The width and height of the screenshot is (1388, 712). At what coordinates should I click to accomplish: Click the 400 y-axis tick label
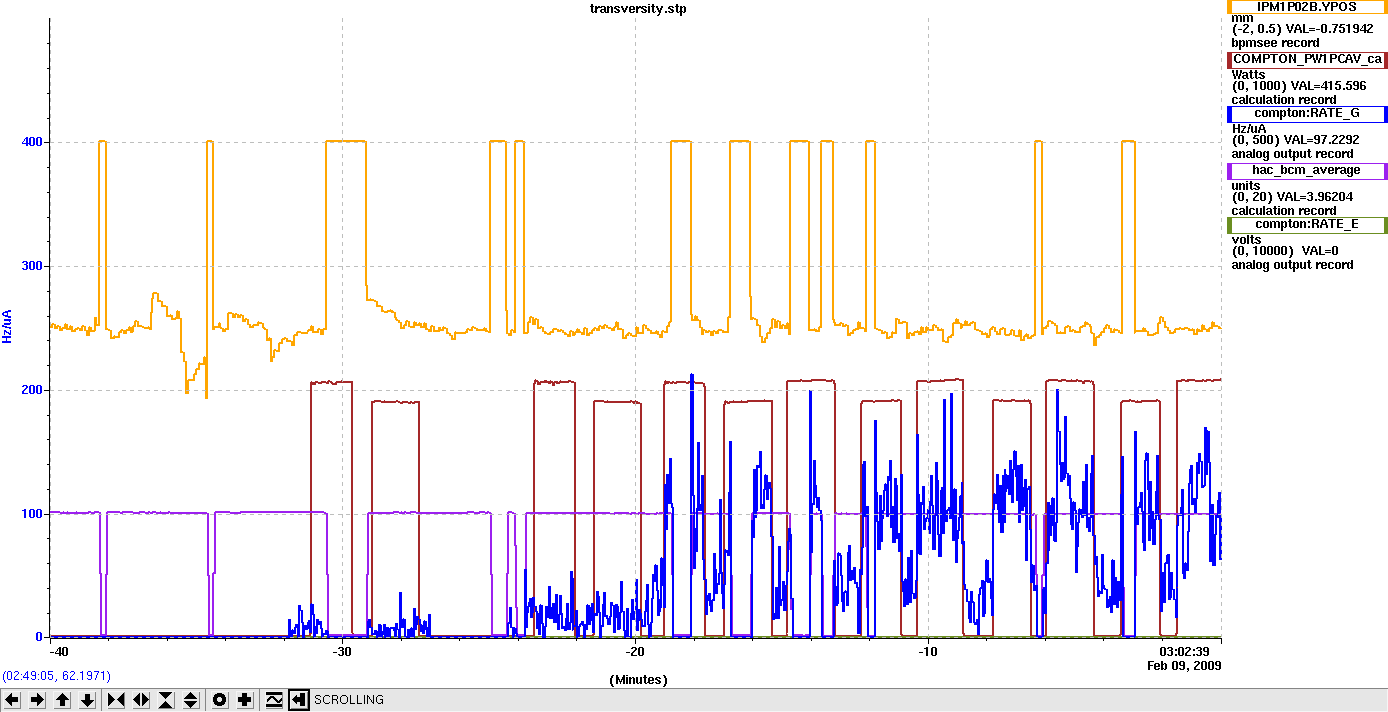click(33, 142)
